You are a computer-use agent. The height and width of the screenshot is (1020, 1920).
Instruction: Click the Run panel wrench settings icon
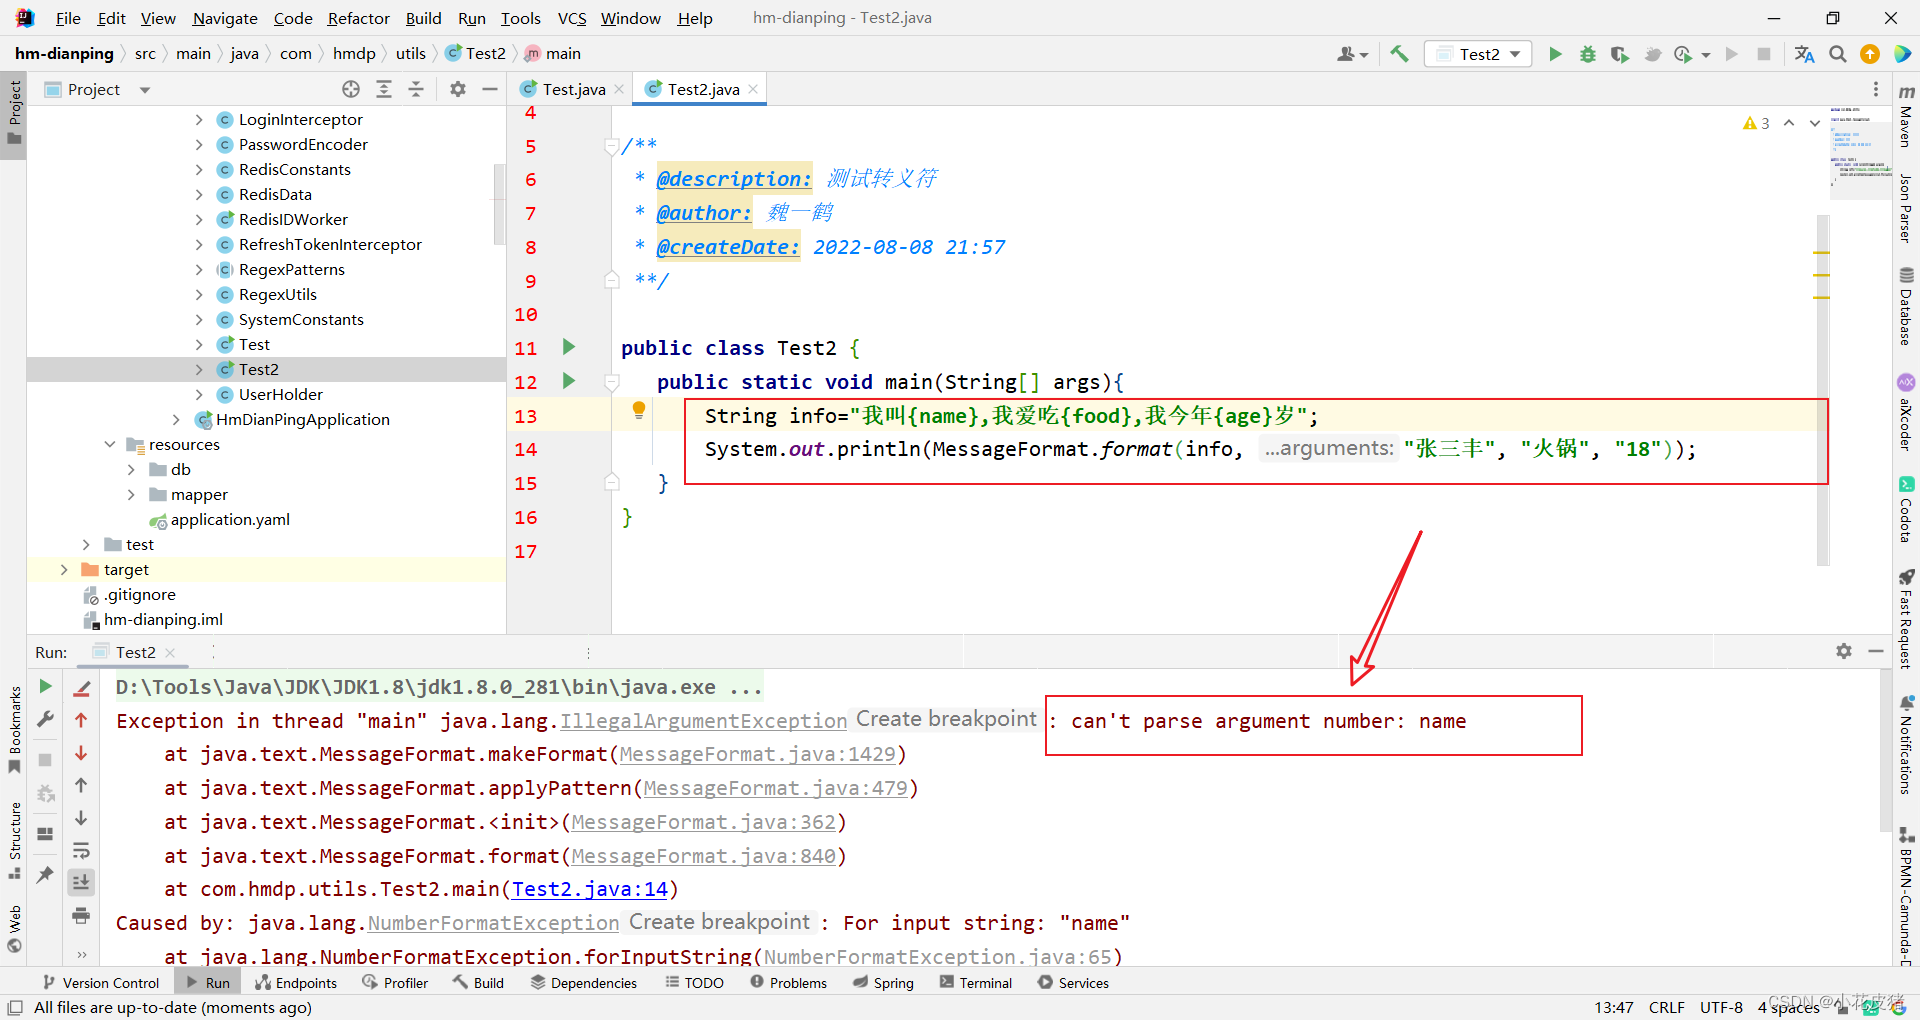(x=45, y=719)
